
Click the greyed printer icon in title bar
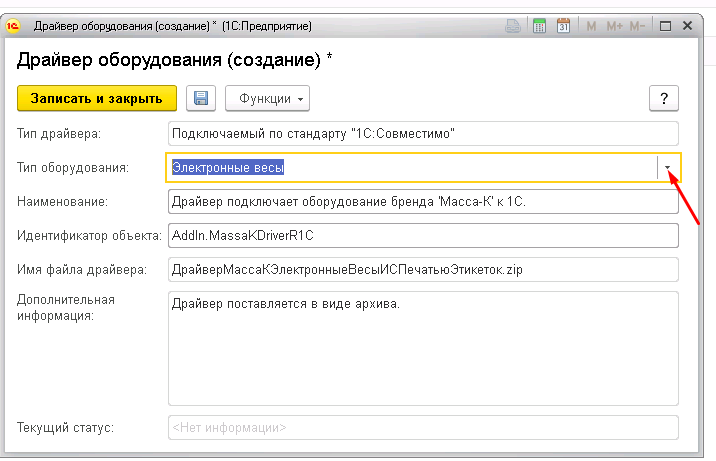pos(513,26)
